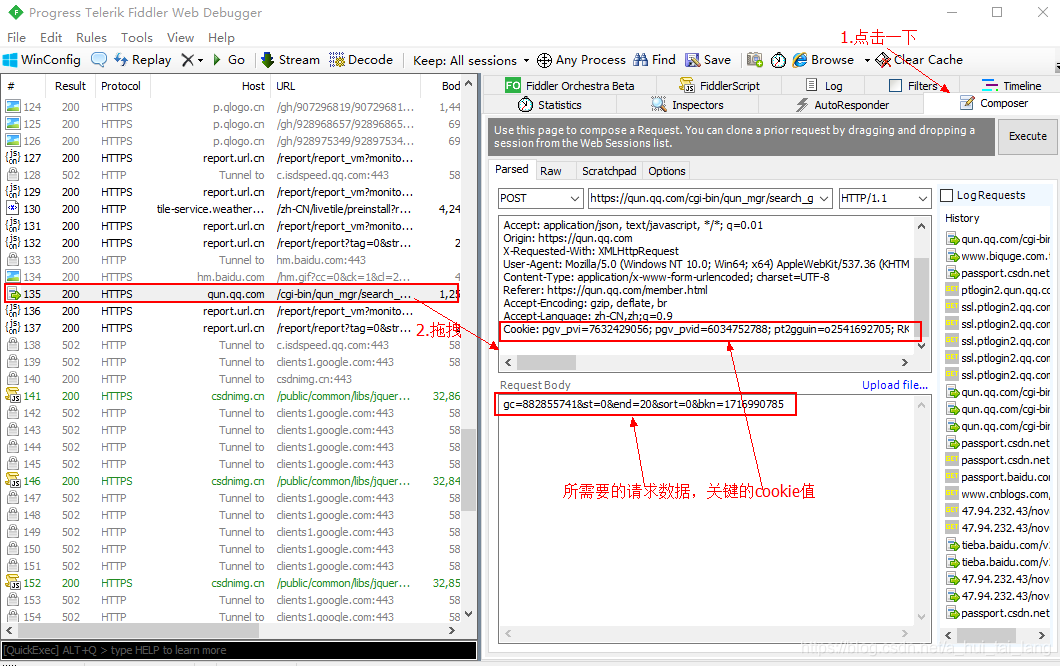Open the Tools menu
This screenshot has height=666, width=1060.
click(137, 38)
